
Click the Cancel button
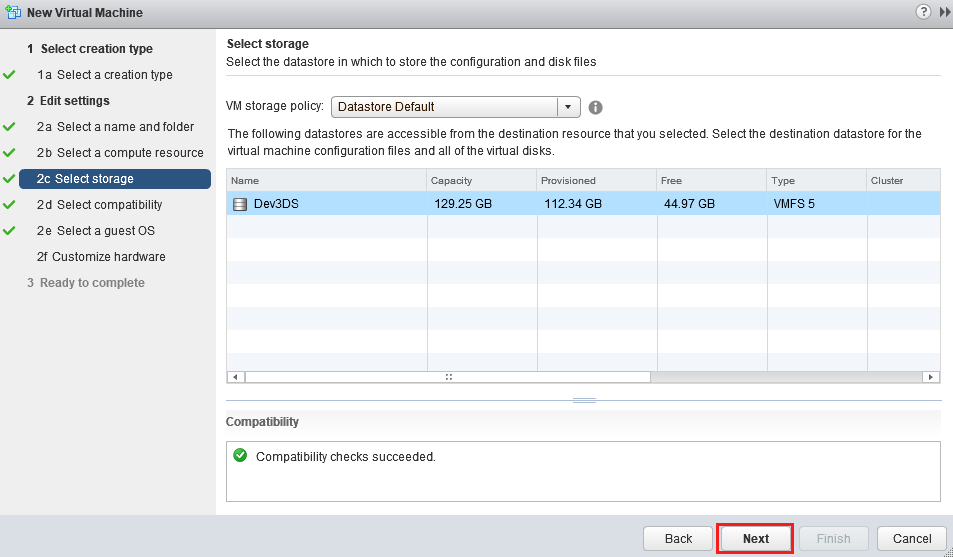point(912,539)
